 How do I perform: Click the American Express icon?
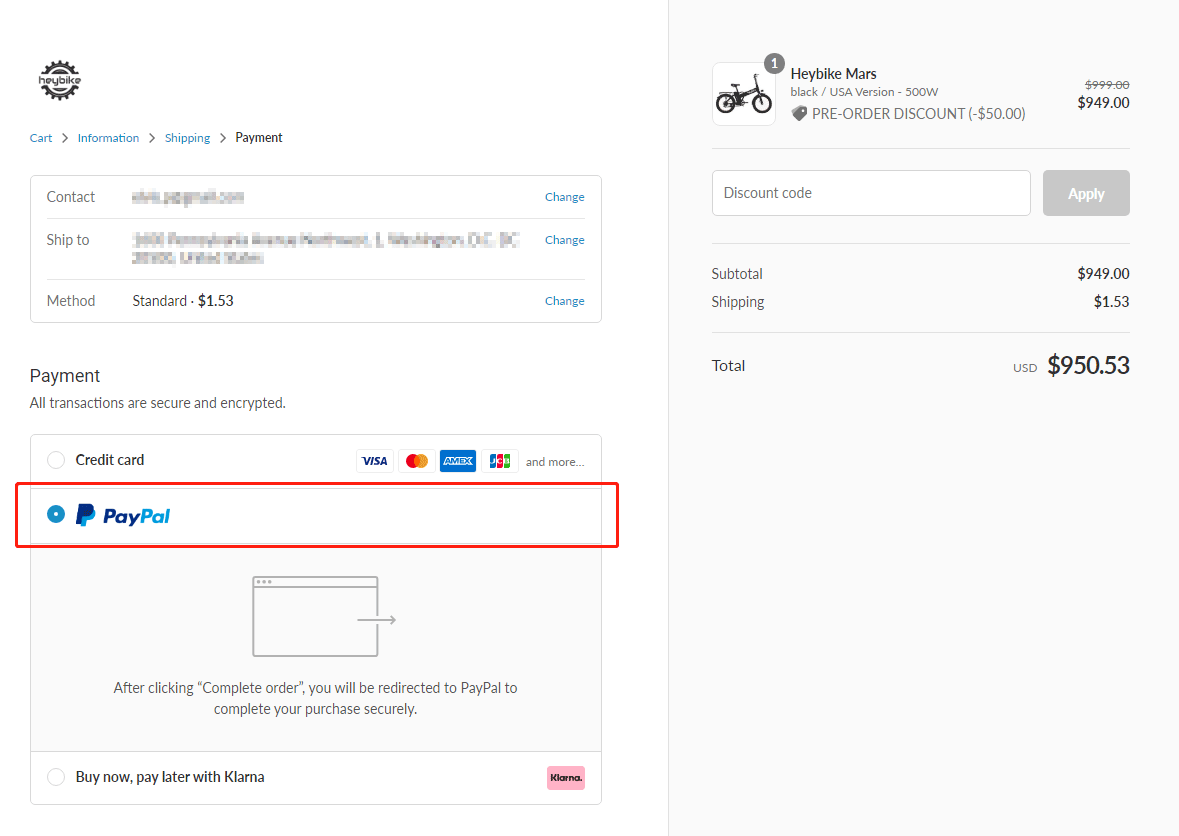(458, 461)
